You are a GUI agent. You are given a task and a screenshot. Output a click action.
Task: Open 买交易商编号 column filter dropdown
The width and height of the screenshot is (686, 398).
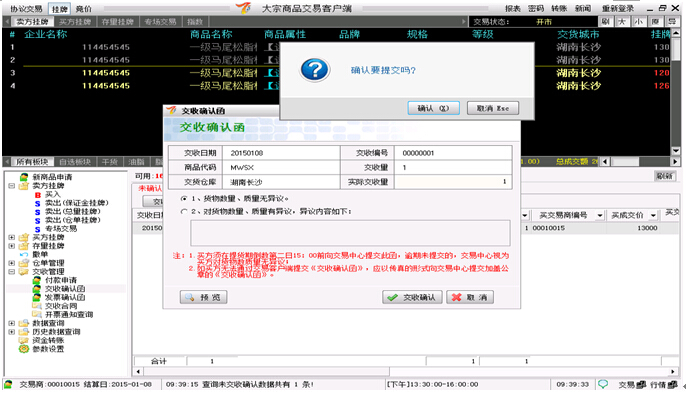[600, 215]
